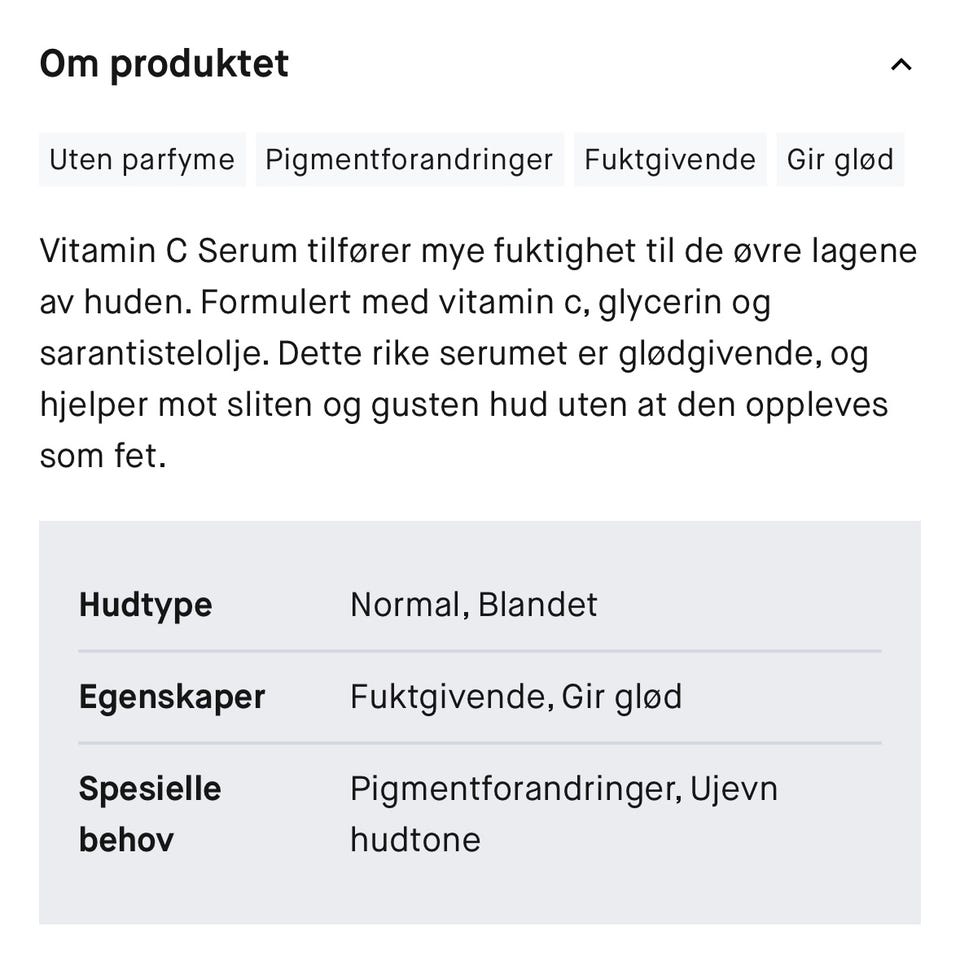This screenshot has height=953, width=960.
Task: Click the Egenskaper row label
Action: click(x=172, y=697)
